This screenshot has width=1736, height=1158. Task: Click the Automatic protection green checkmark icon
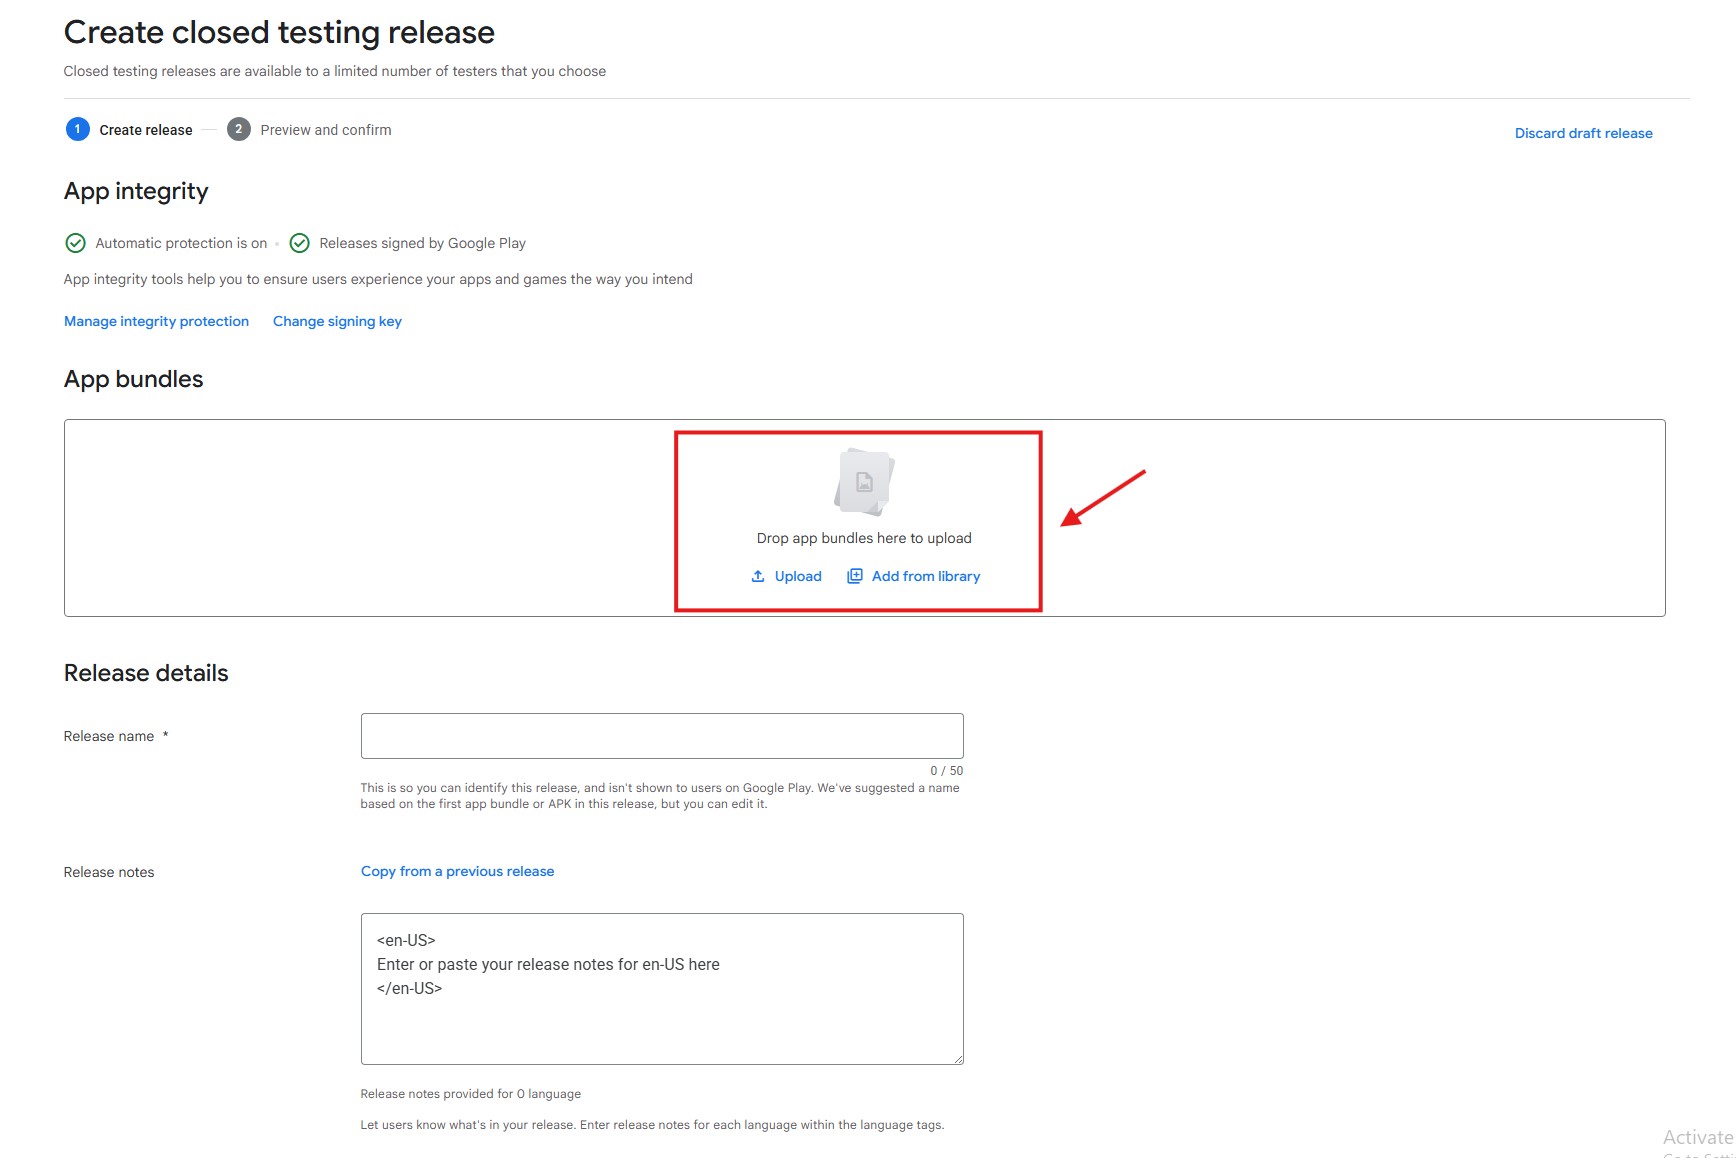point(75,243)
